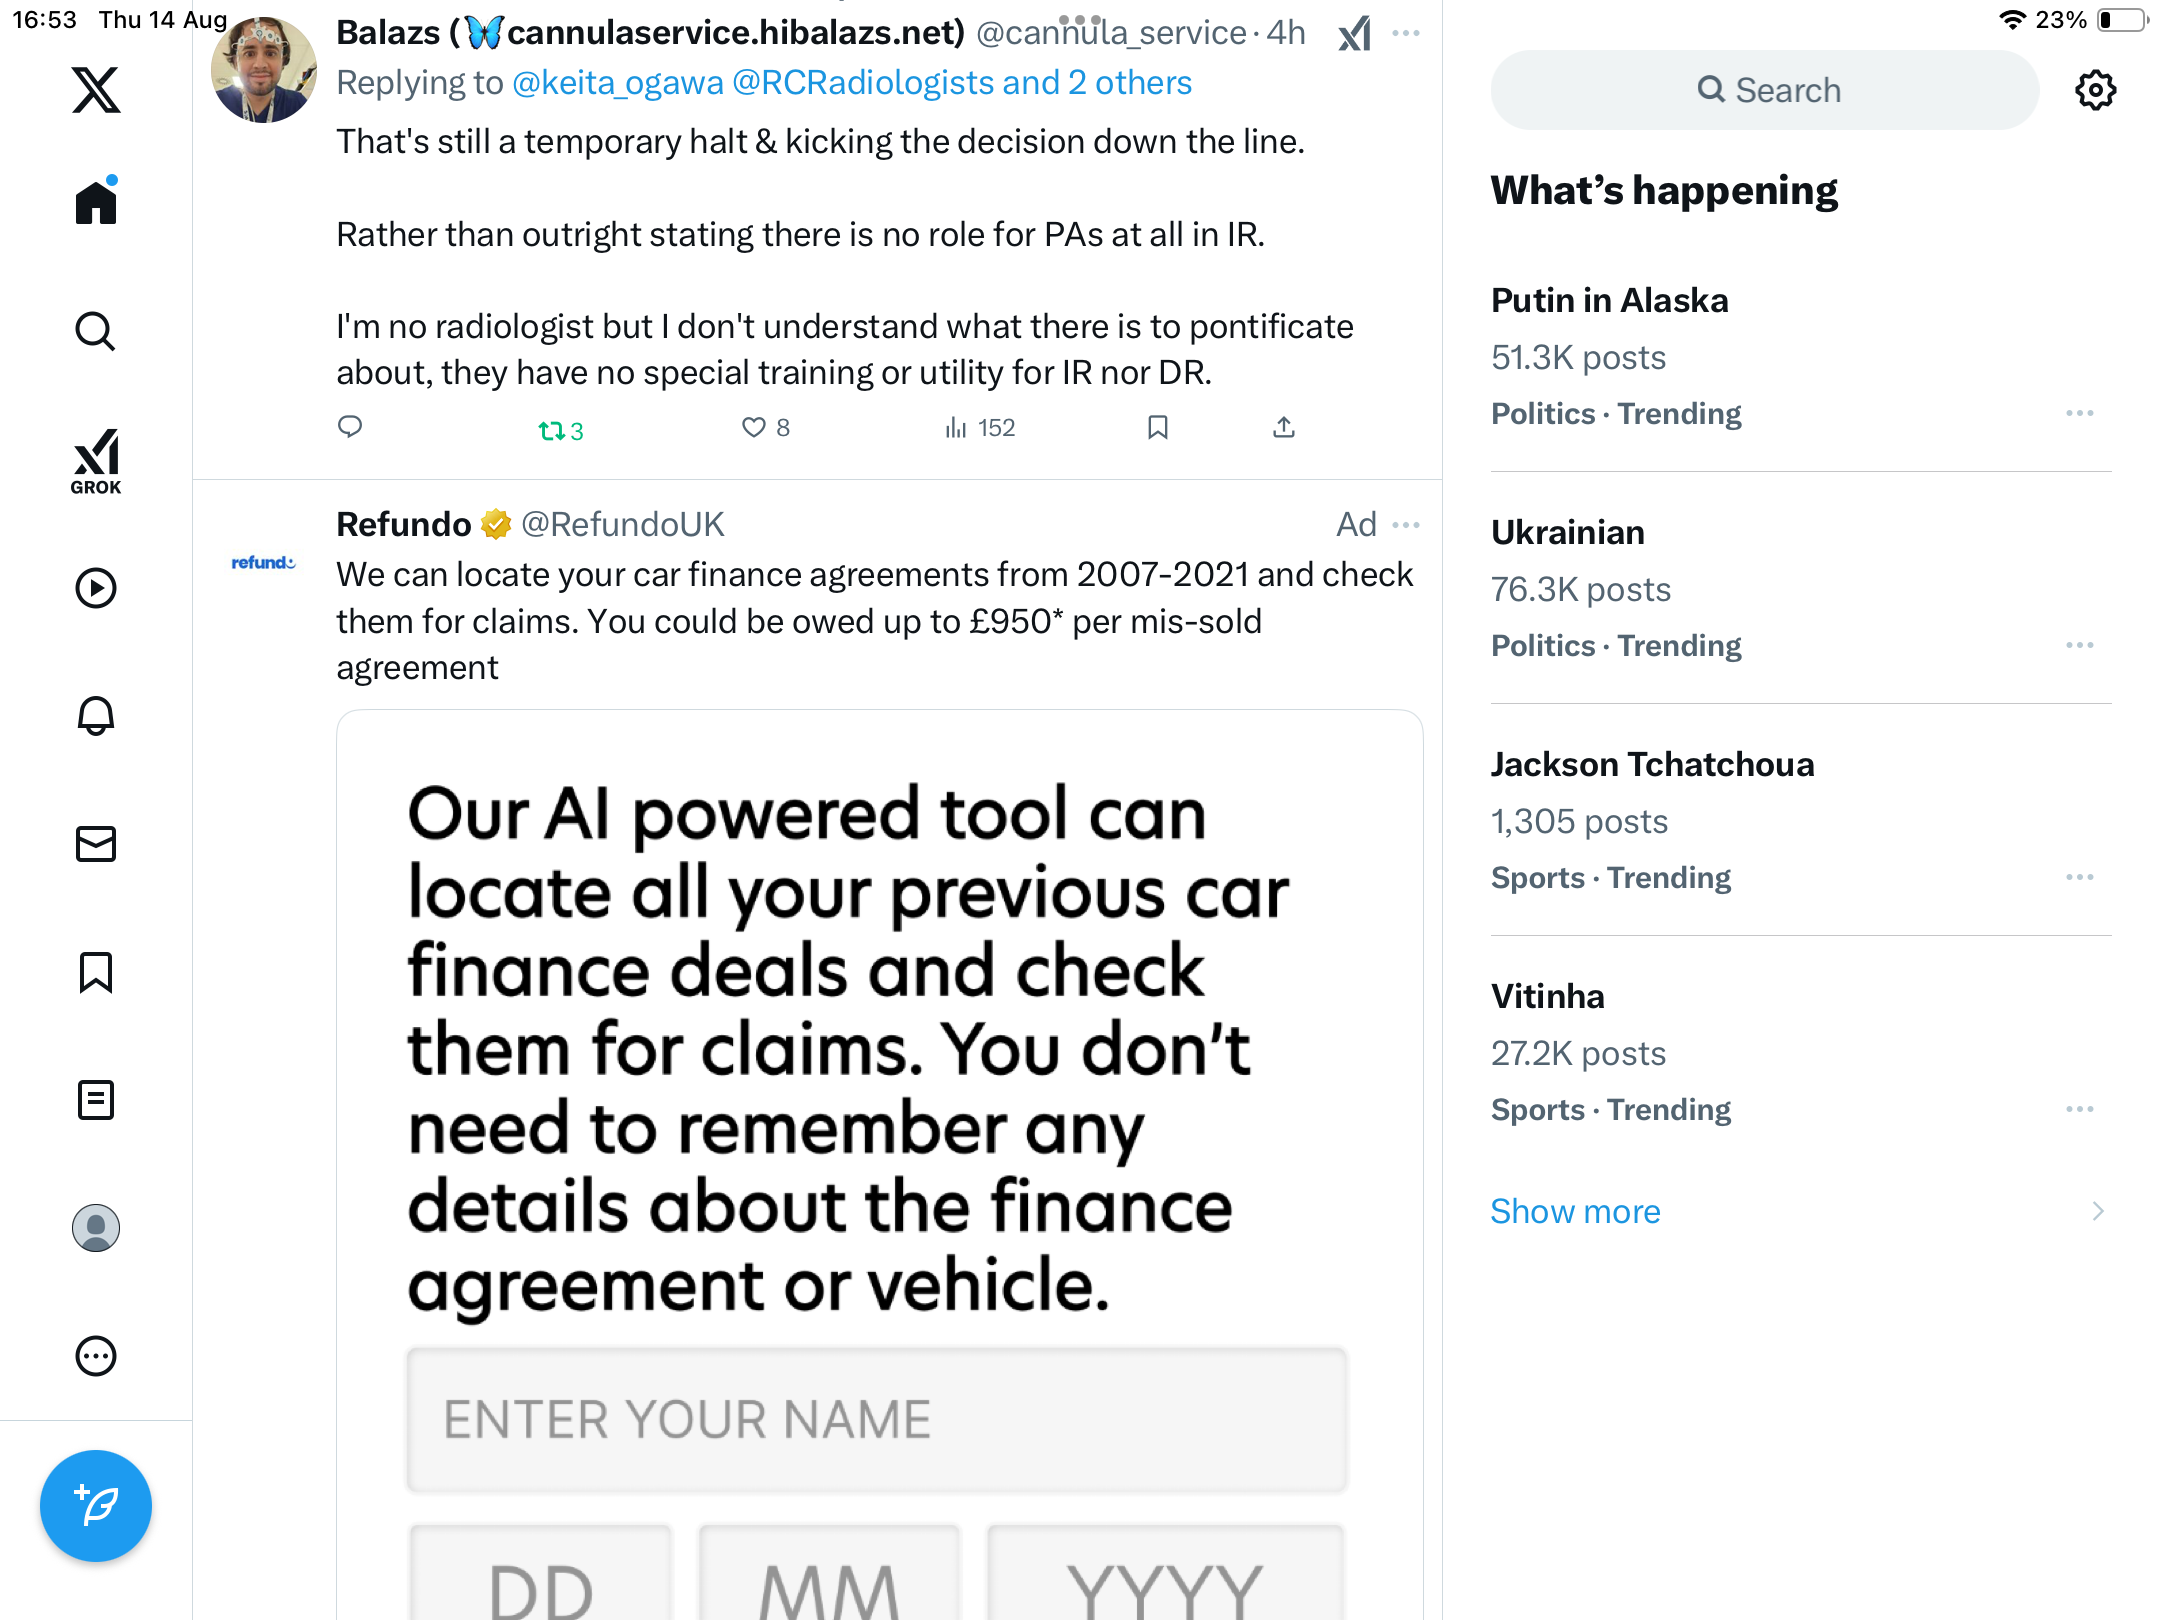The height and width of the screenshot is (1620, 2160).
Task: Like Balazs's reply with 8 likes
Action: (x=754, y=428)
